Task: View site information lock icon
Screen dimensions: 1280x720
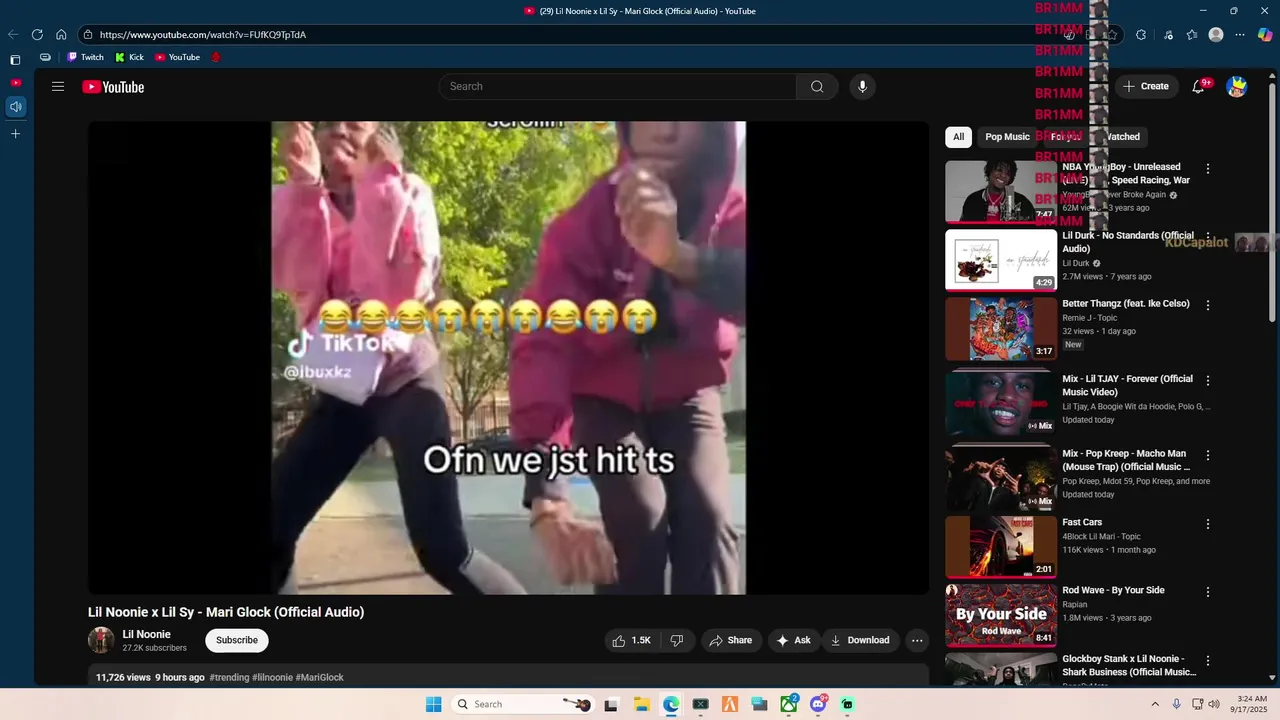Action: (x=89, y=34)
